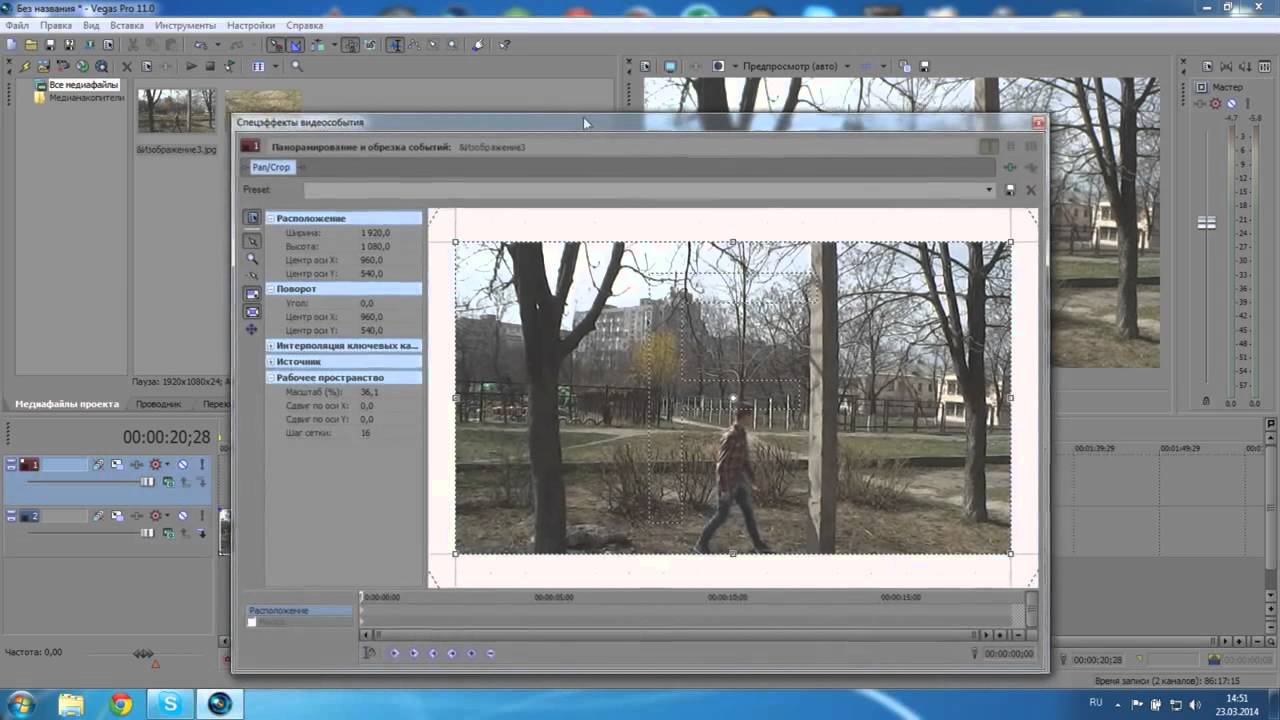Toggle Enable snapping in Pan/Crop sidebar

(252, 275)
